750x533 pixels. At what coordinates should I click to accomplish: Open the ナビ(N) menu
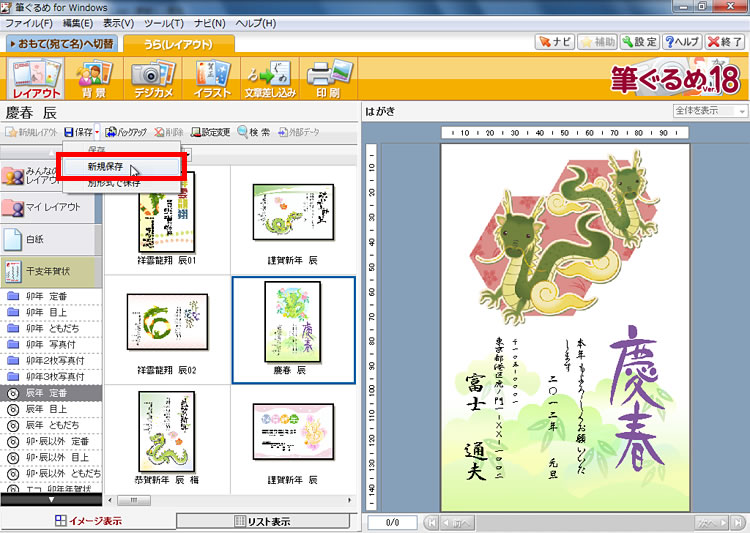(210, 23)
